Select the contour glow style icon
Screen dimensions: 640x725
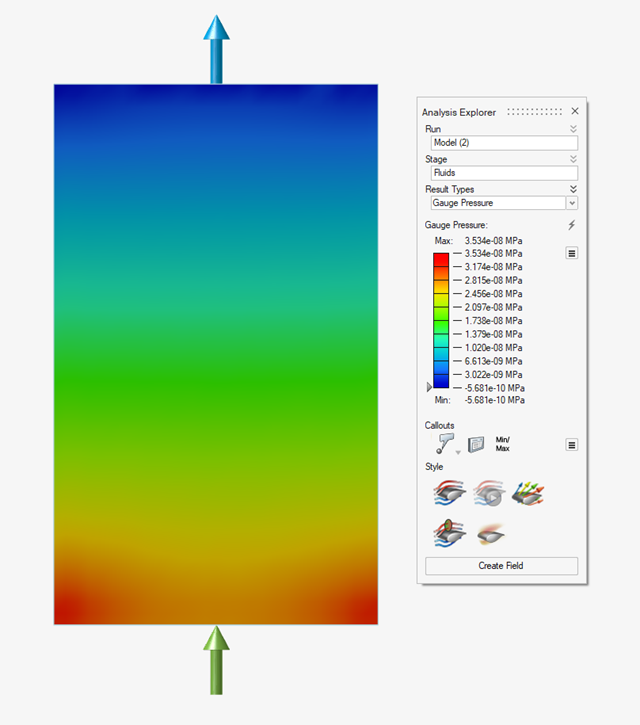488,533
